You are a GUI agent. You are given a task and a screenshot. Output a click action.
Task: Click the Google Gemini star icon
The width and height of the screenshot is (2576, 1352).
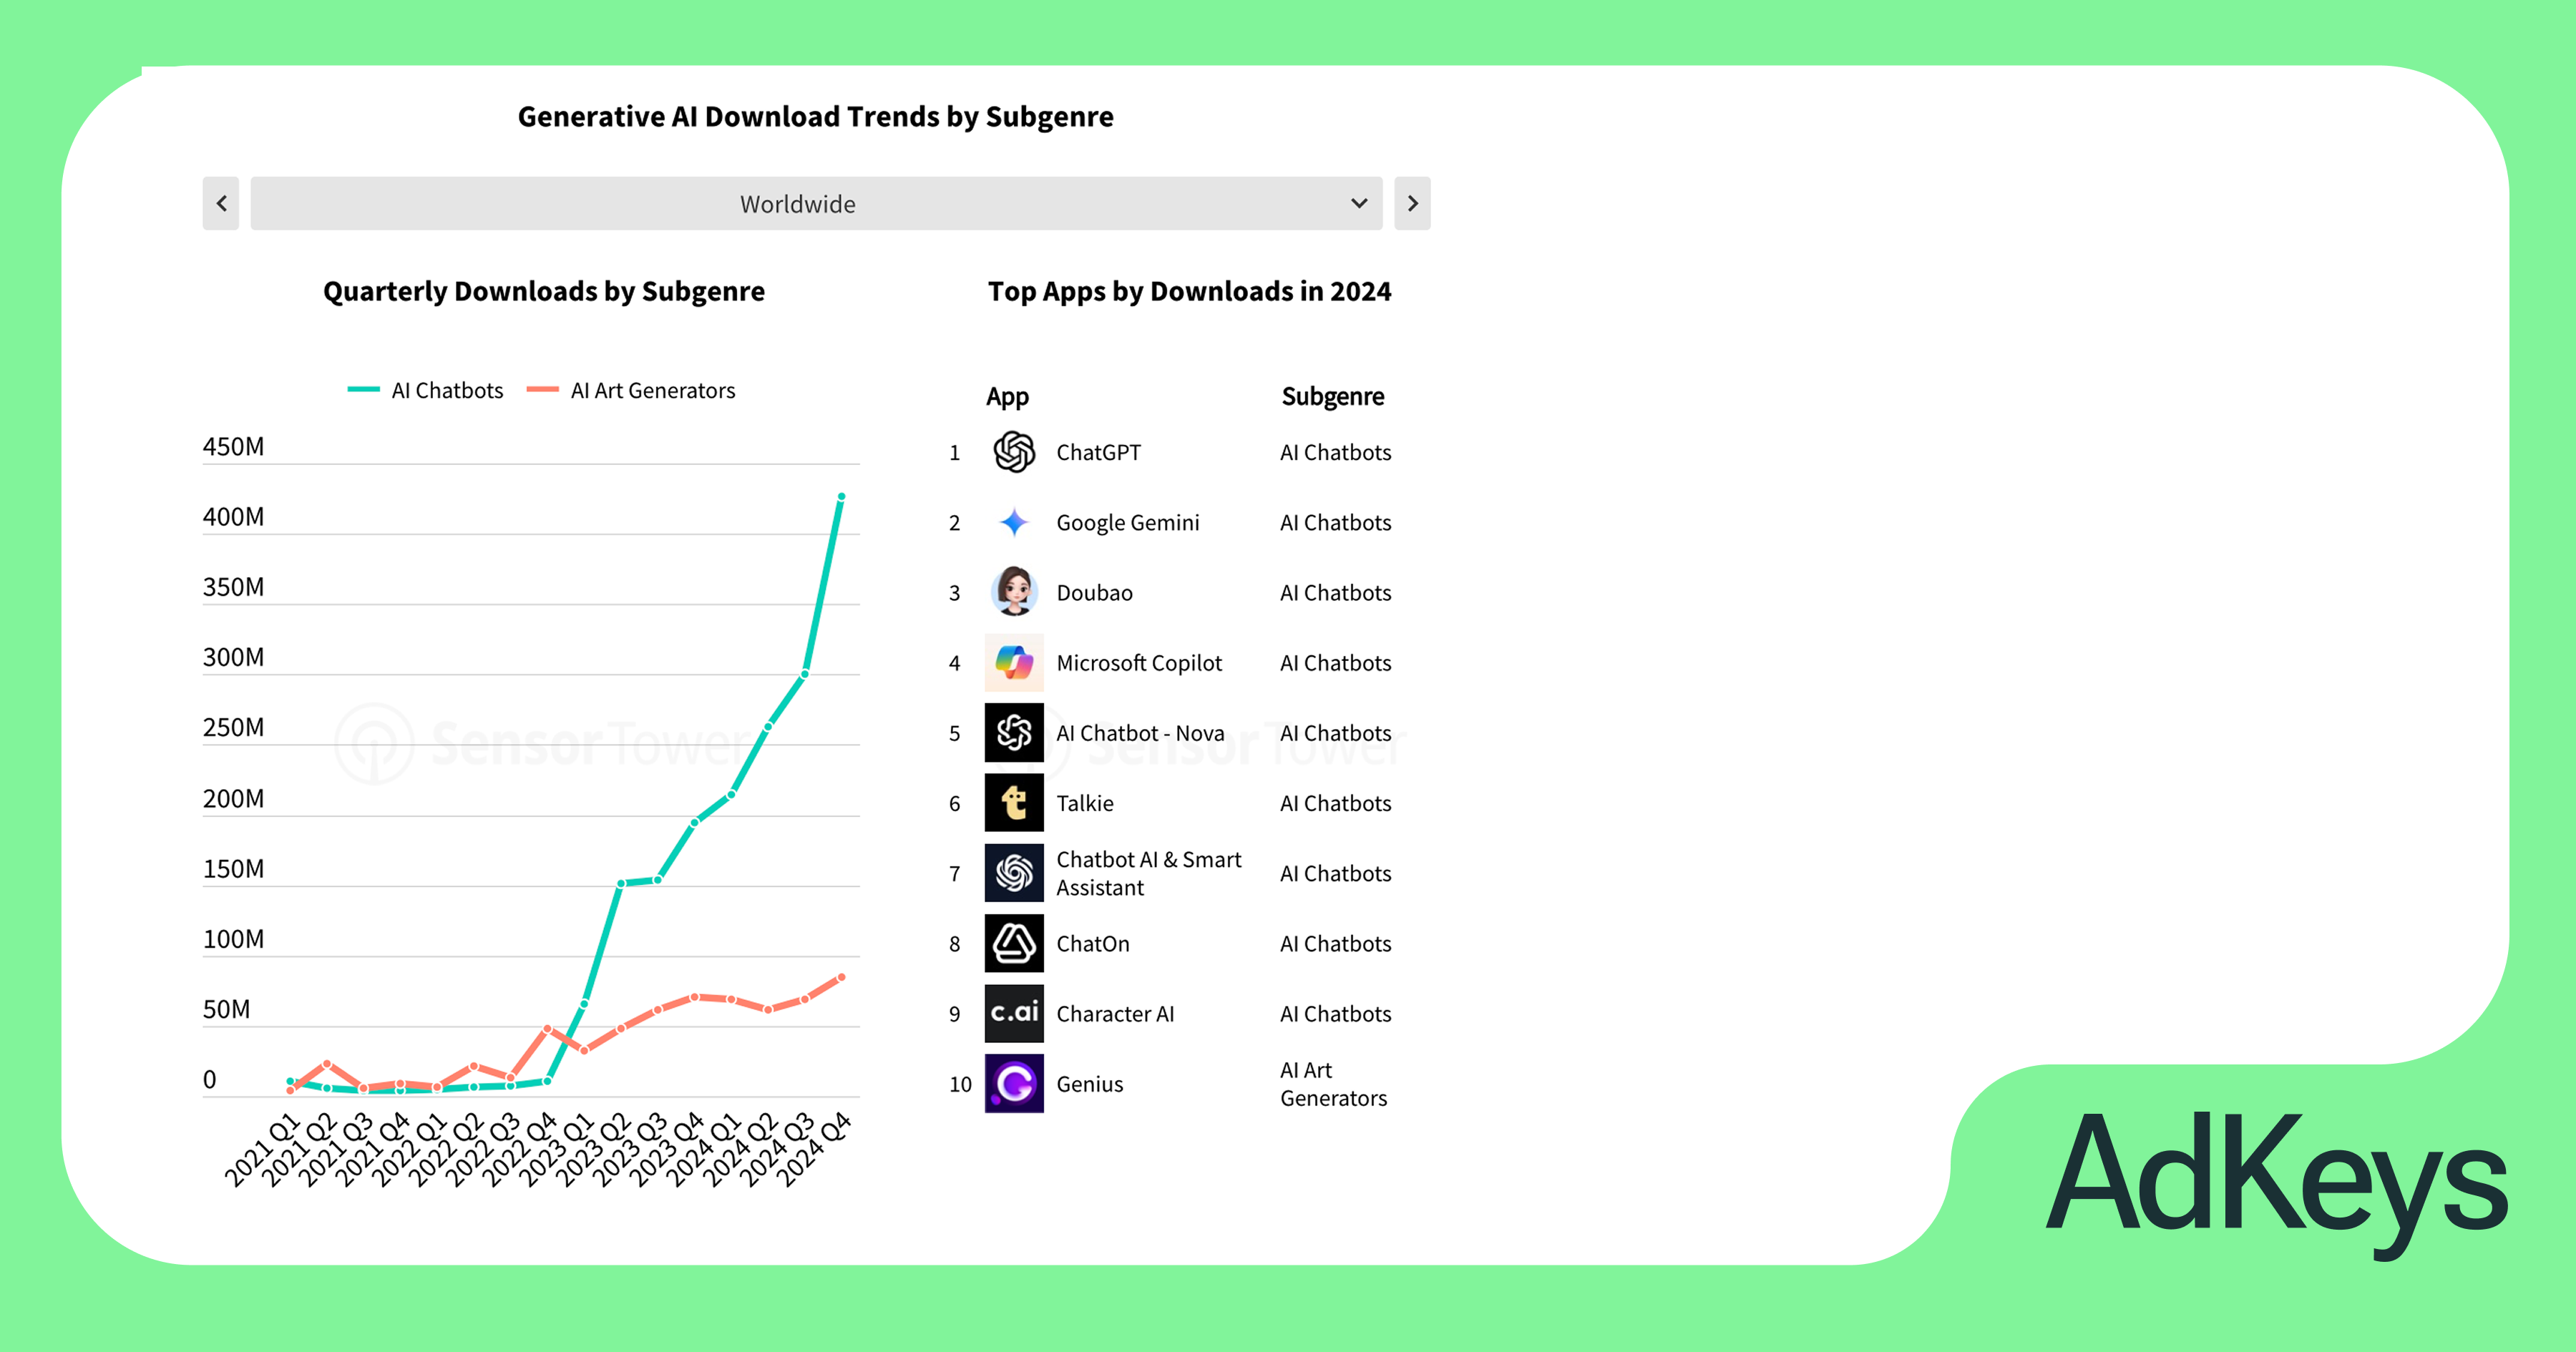click(1014, 522)
